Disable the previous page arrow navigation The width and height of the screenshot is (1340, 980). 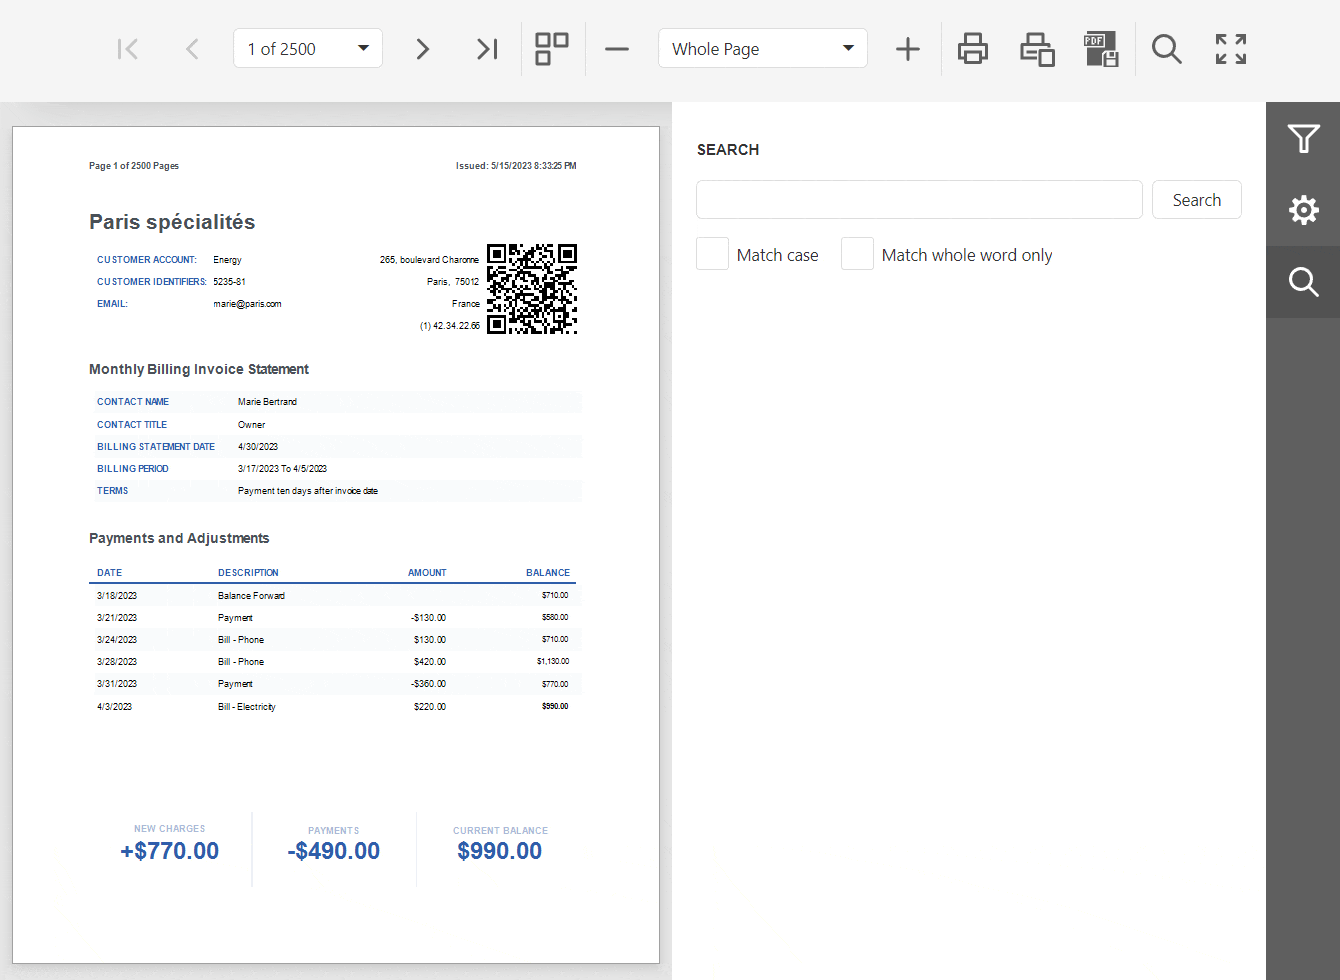click(192, 48)
